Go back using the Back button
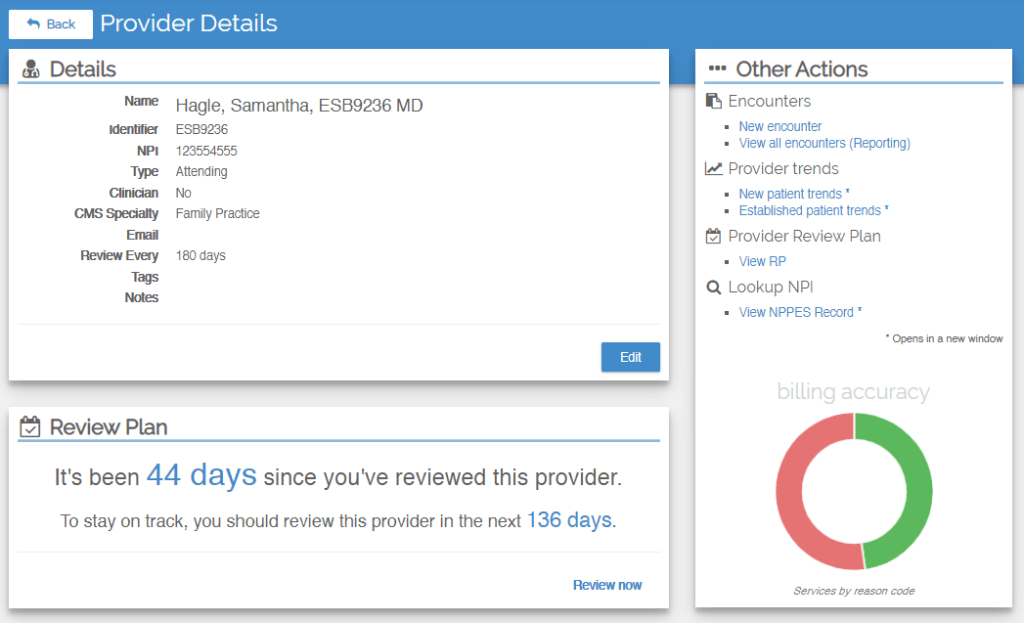 coord(51,24)
